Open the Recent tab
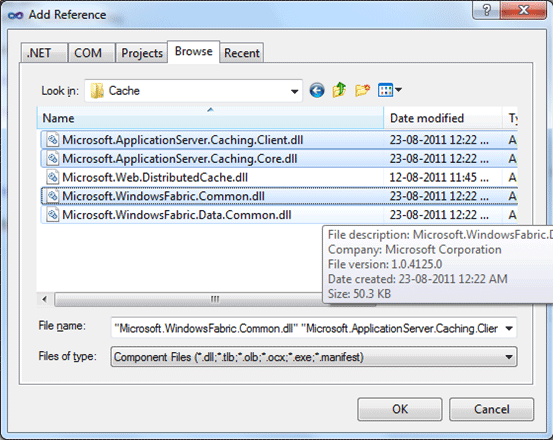Viewport: 553px width, 440px height. 242,53
